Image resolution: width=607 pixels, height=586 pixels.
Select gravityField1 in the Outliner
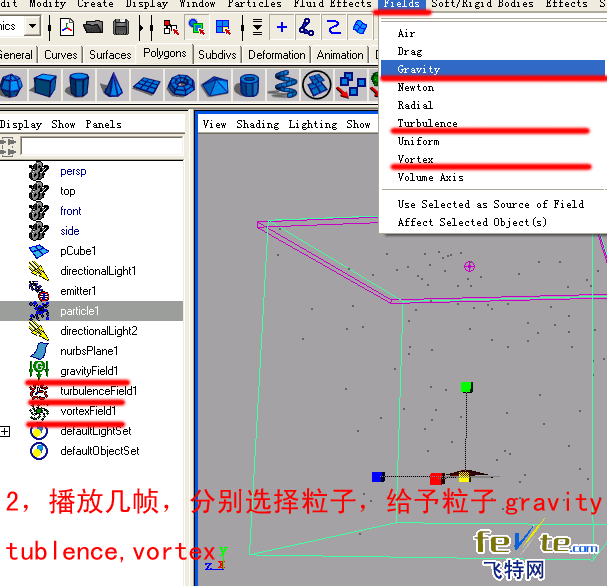tap(91, 371)
